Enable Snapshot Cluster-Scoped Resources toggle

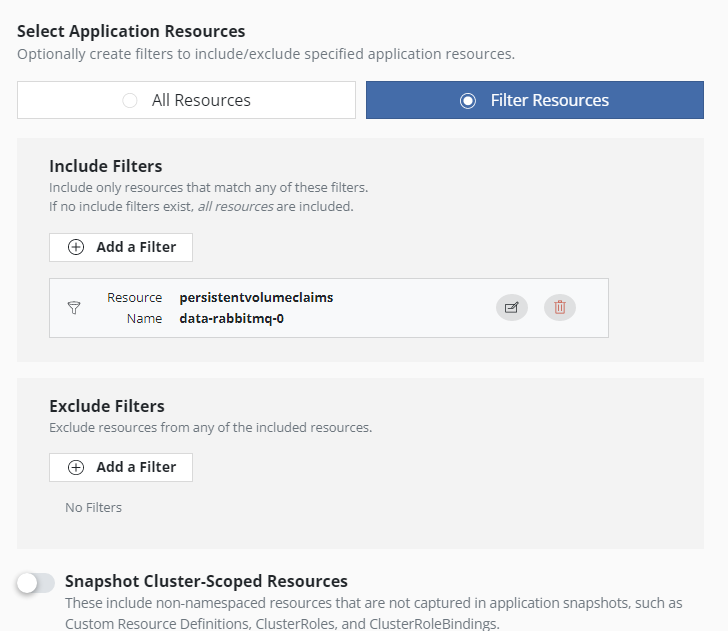click(36, 583)
